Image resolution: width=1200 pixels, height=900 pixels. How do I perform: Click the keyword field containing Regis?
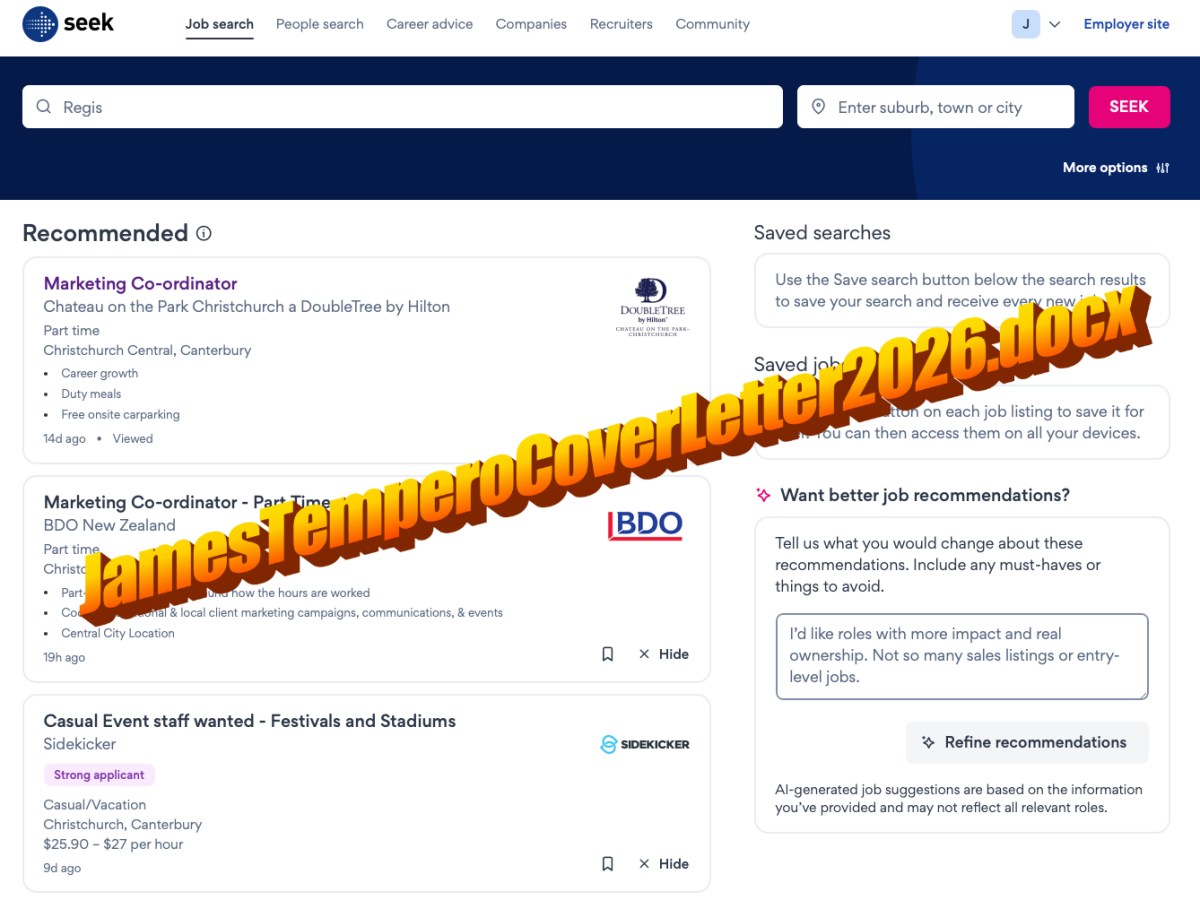pyautogui.click(x=402, y=107)
